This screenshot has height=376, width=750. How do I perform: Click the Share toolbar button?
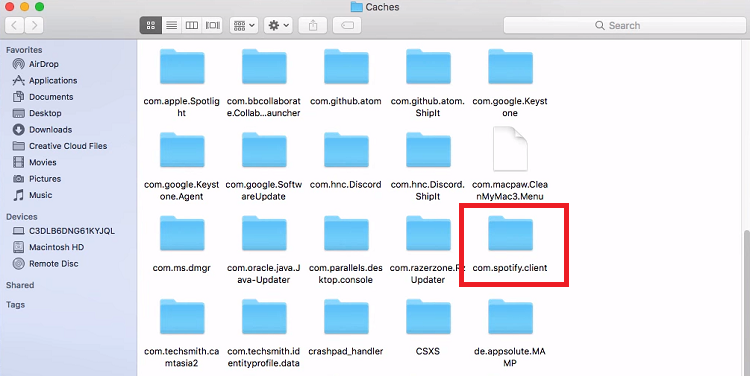[x=313, y=25]
